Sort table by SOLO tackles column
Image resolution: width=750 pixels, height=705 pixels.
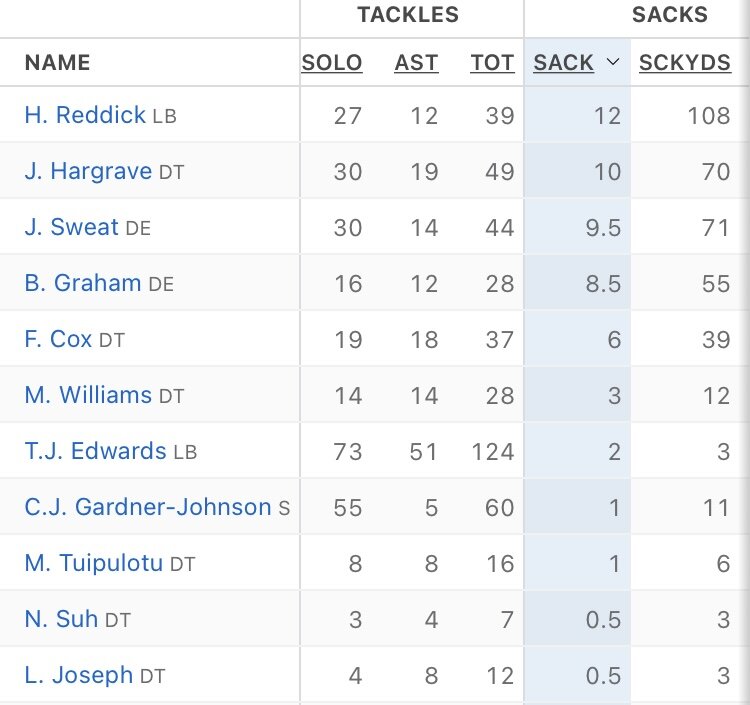tap(332, 63)
